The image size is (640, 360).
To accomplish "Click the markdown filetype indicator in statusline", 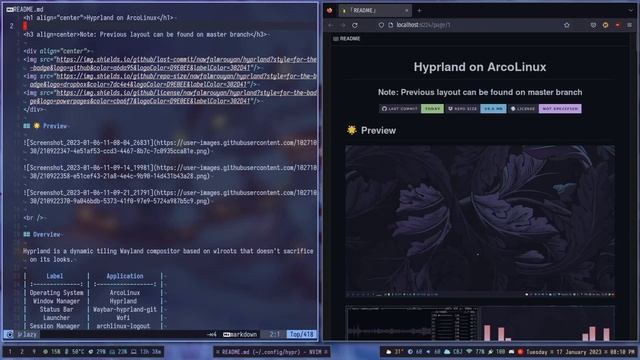I will tap(240, 335).
